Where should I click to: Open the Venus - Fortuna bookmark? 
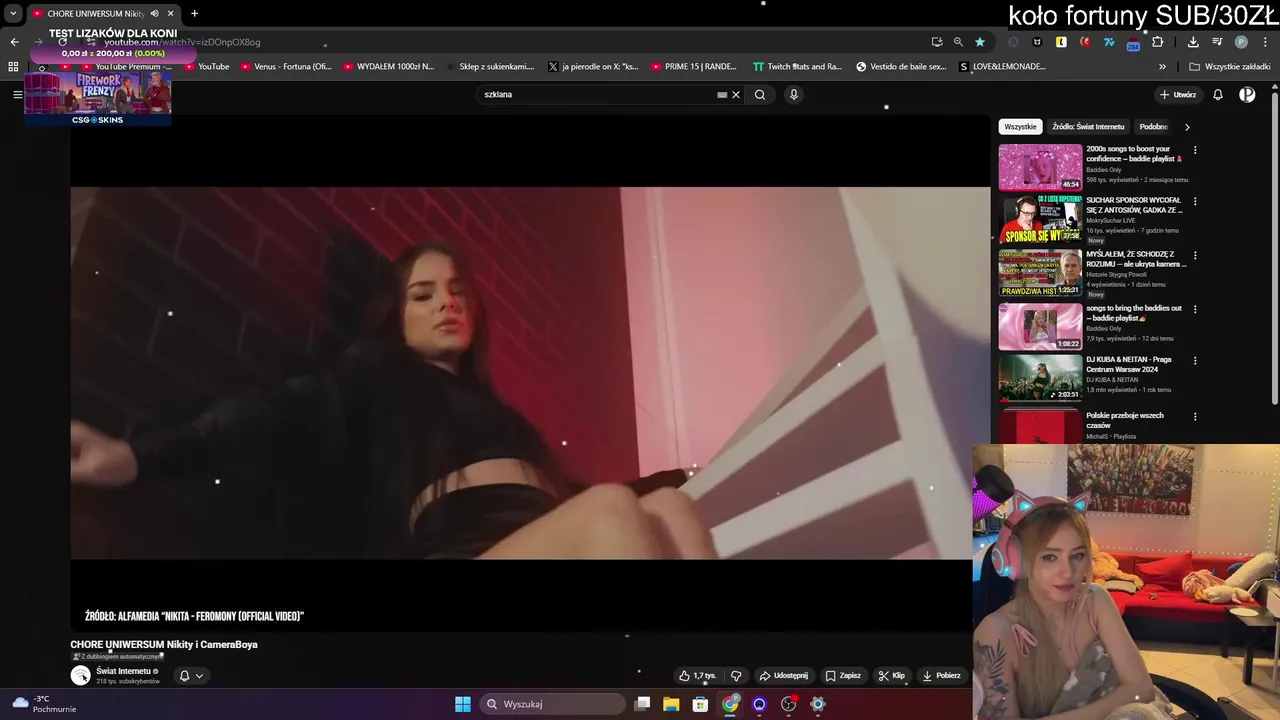tap(286, 67)
